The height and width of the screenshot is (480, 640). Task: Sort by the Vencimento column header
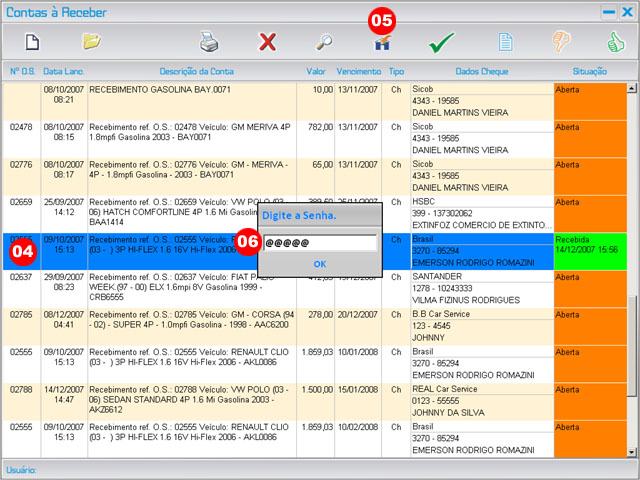coord(359,72)
